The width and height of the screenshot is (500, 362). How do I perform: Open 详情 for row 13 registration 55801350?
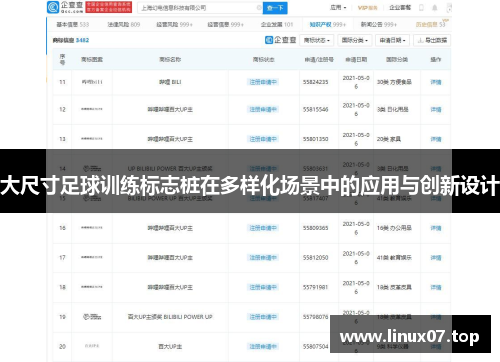436,139
